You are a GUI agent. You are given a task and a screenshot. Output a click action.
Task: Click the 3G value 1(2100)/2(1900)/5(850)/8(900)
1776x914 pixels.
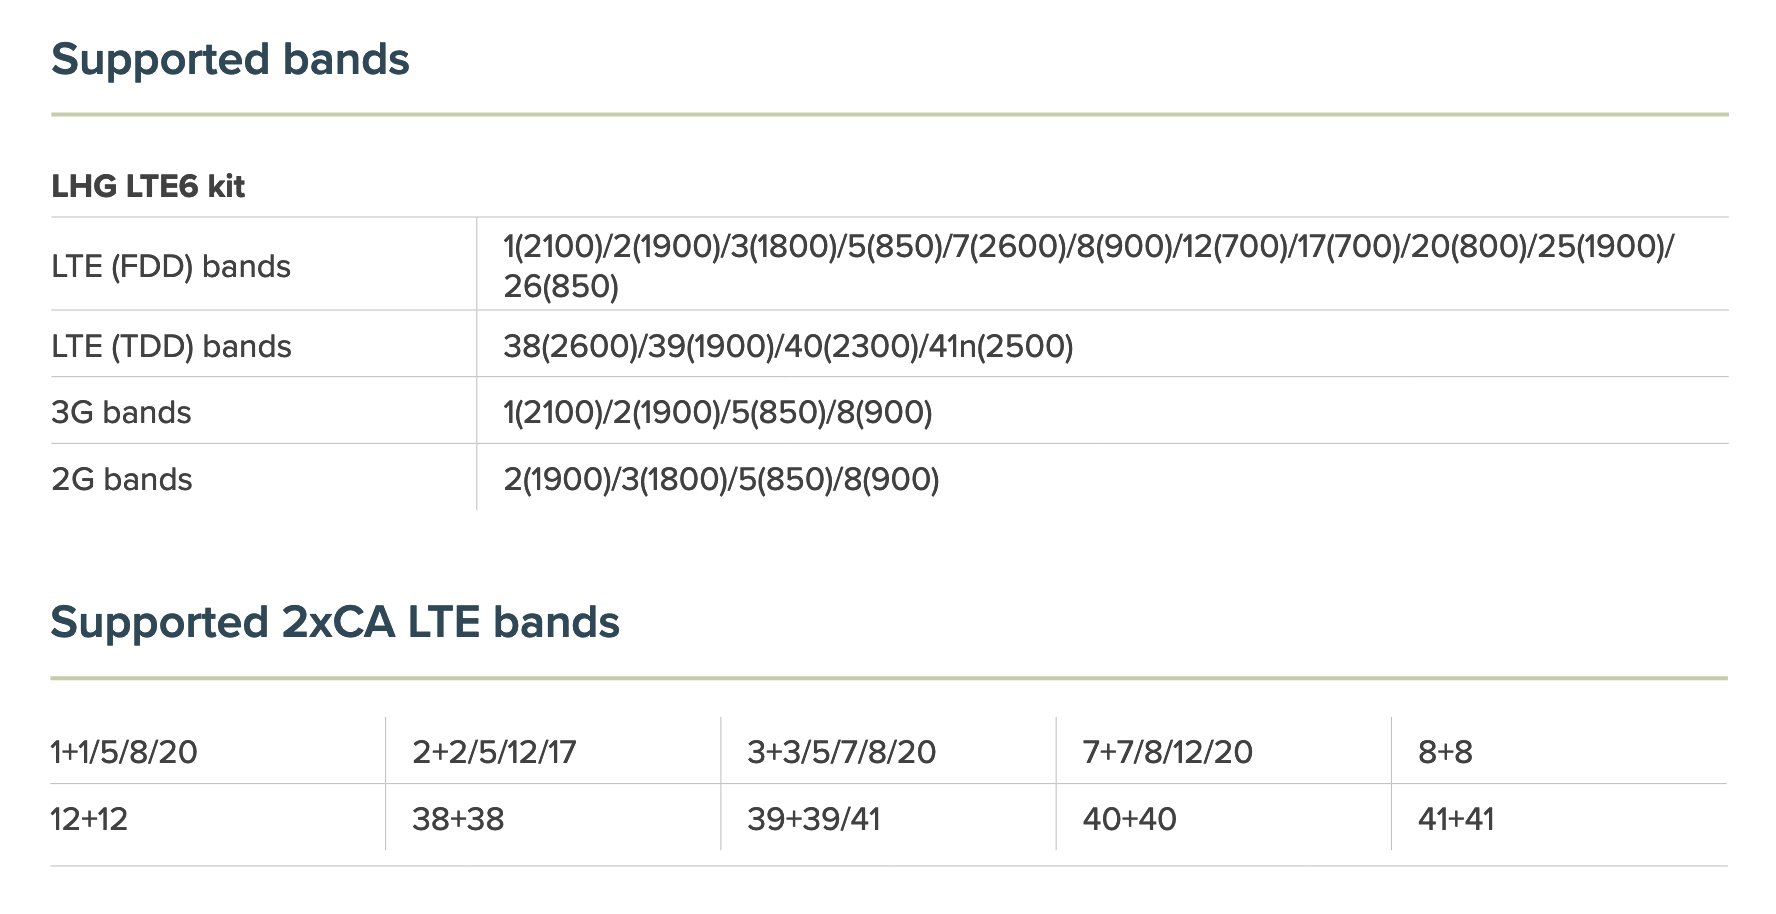717,413
